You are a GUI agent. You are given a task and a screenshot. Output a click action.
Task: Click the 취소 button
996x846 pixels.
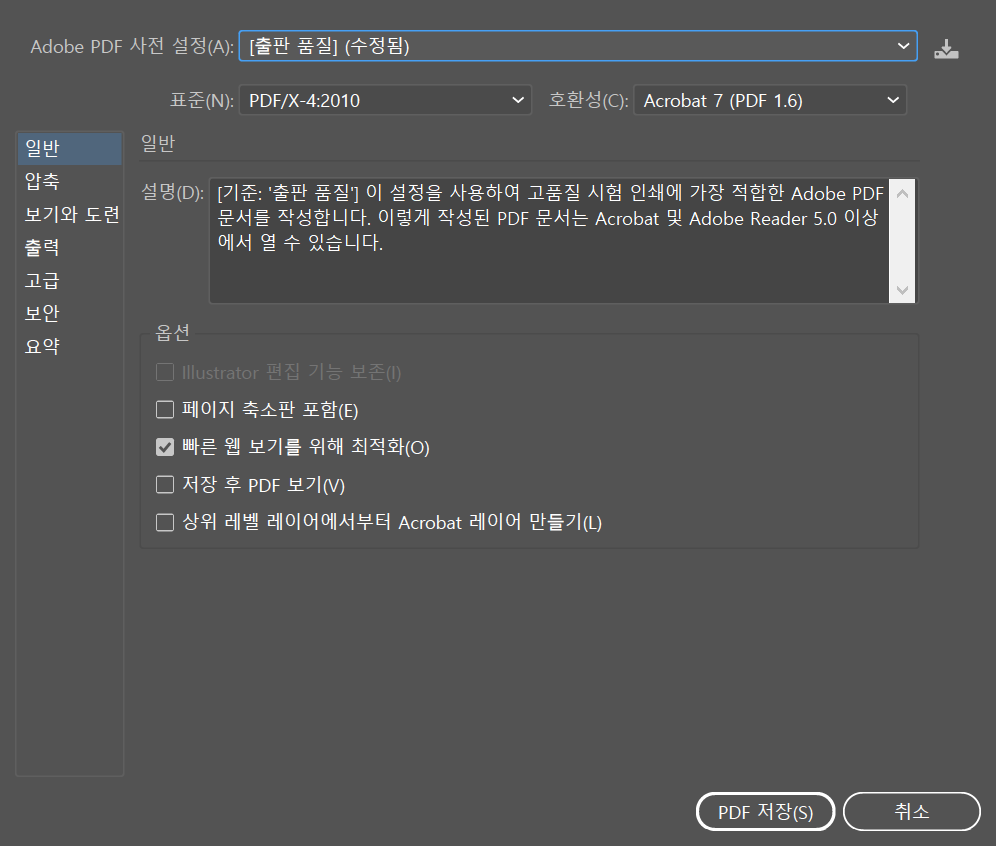pyautogui.click(x=912, y=812)
